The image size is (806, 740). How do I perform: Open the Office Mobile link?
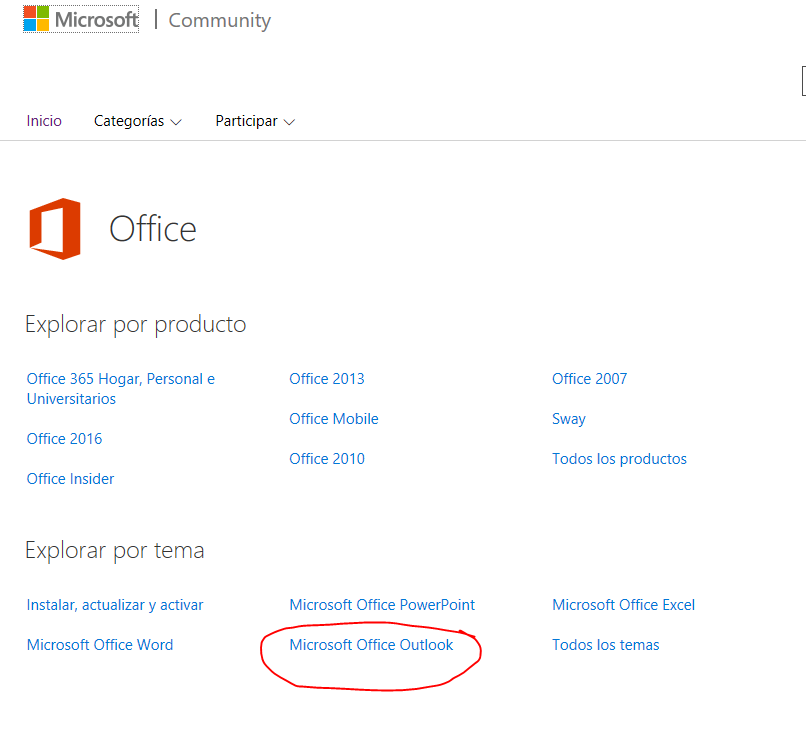(x=334, y=419)
